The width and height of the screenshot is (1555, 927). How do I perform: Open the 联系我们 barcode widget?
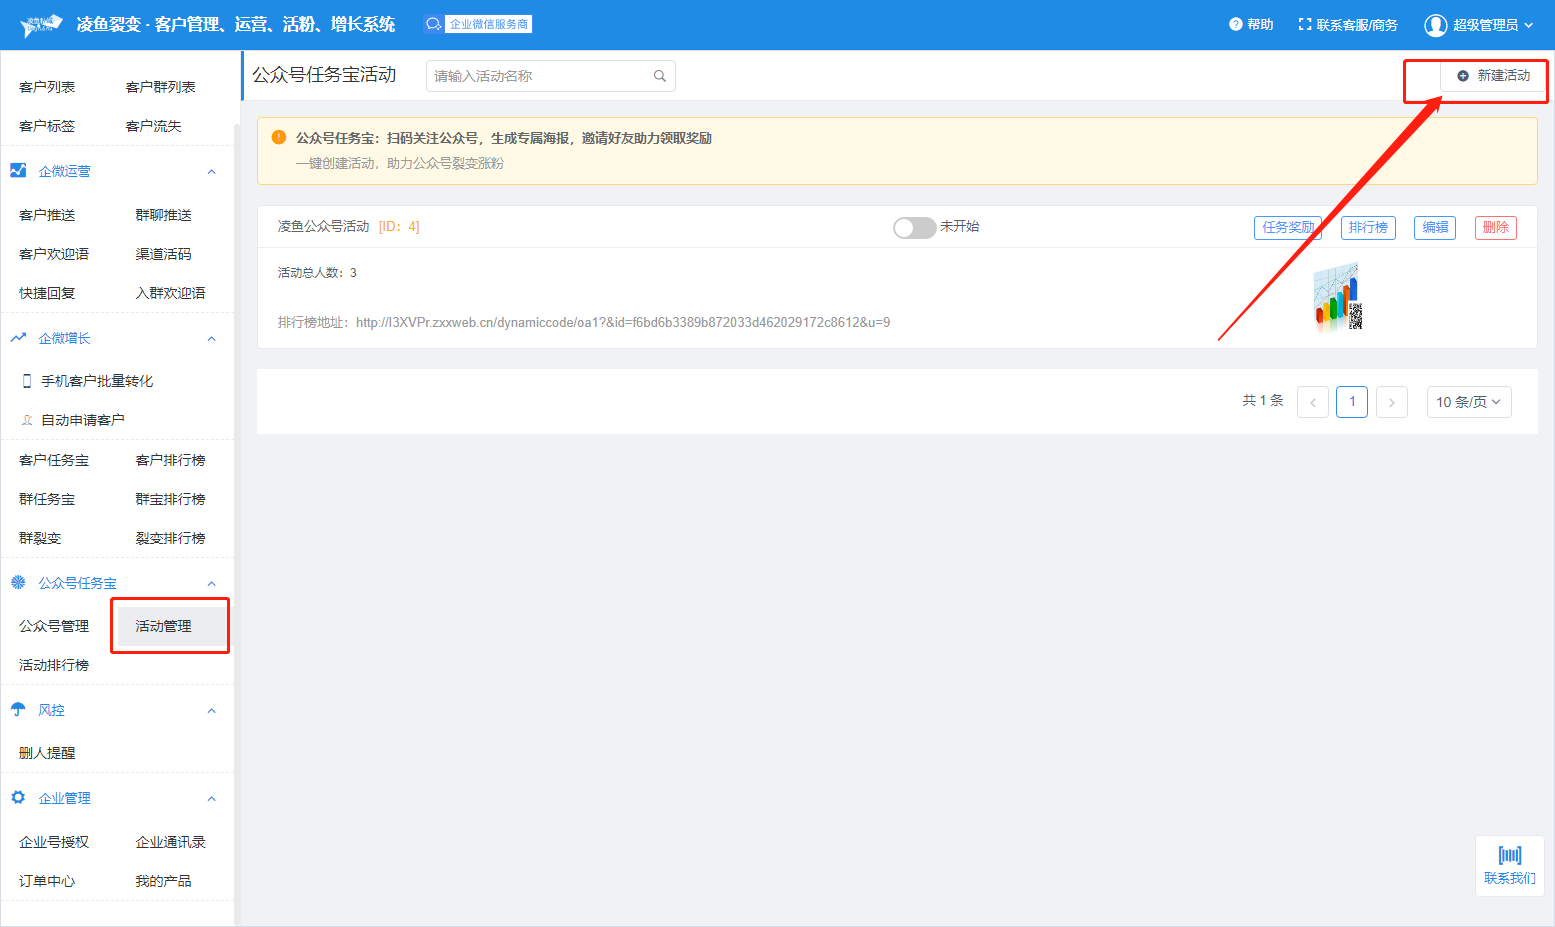[1509, 865]
